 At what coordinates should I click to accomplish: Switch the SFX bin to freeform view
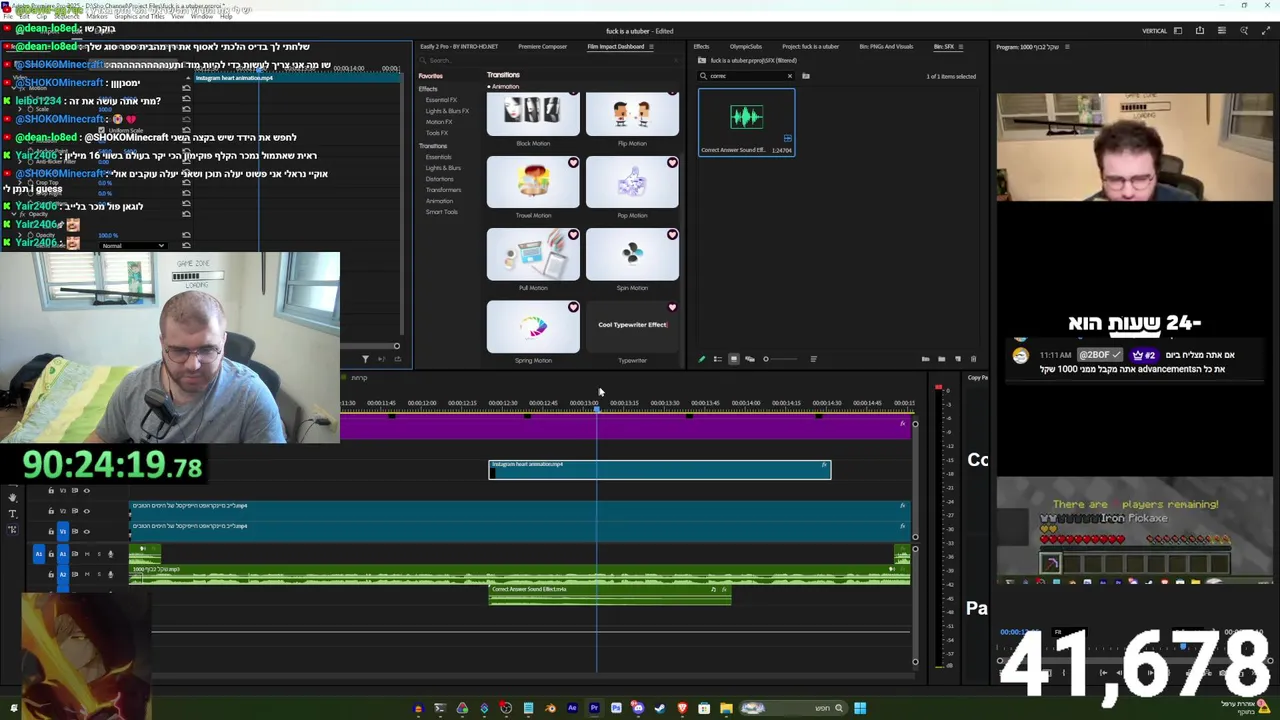tap(749, 359)
